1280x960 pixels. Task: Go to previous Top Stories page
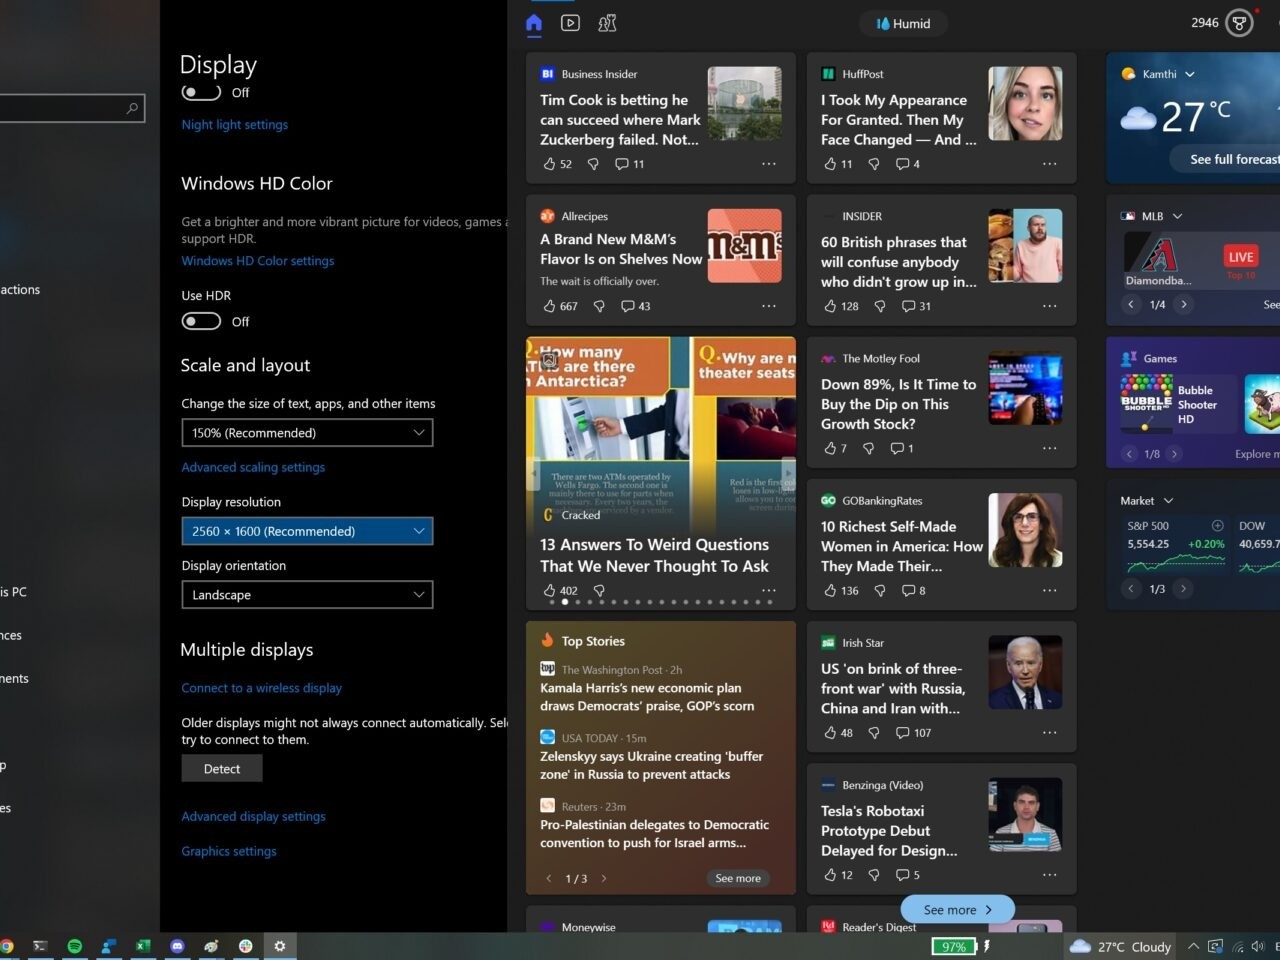click(x=549, y=878)
